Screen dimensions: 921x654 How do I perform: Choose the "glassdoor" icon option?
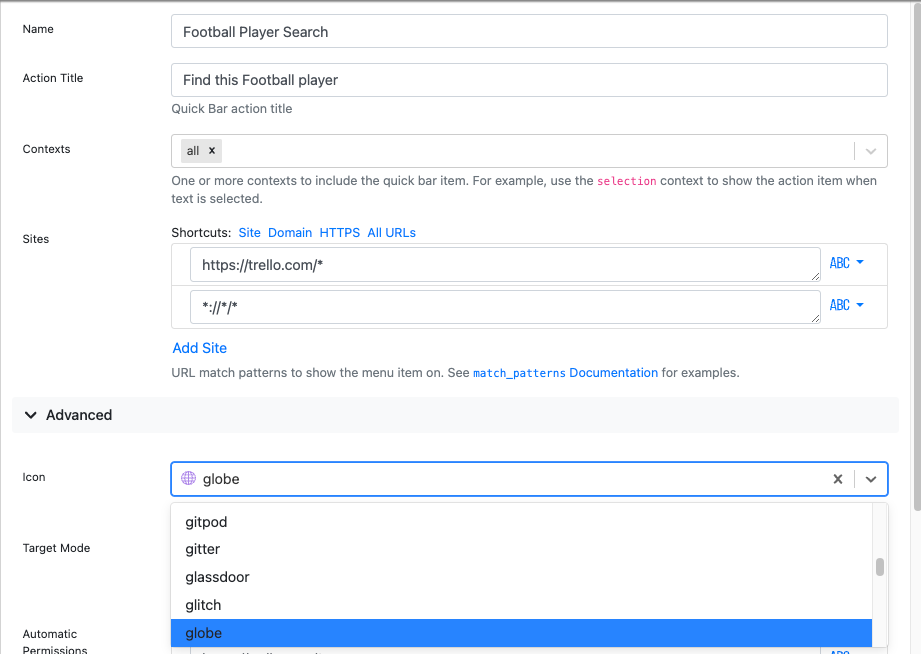click(x=217, y=577)
